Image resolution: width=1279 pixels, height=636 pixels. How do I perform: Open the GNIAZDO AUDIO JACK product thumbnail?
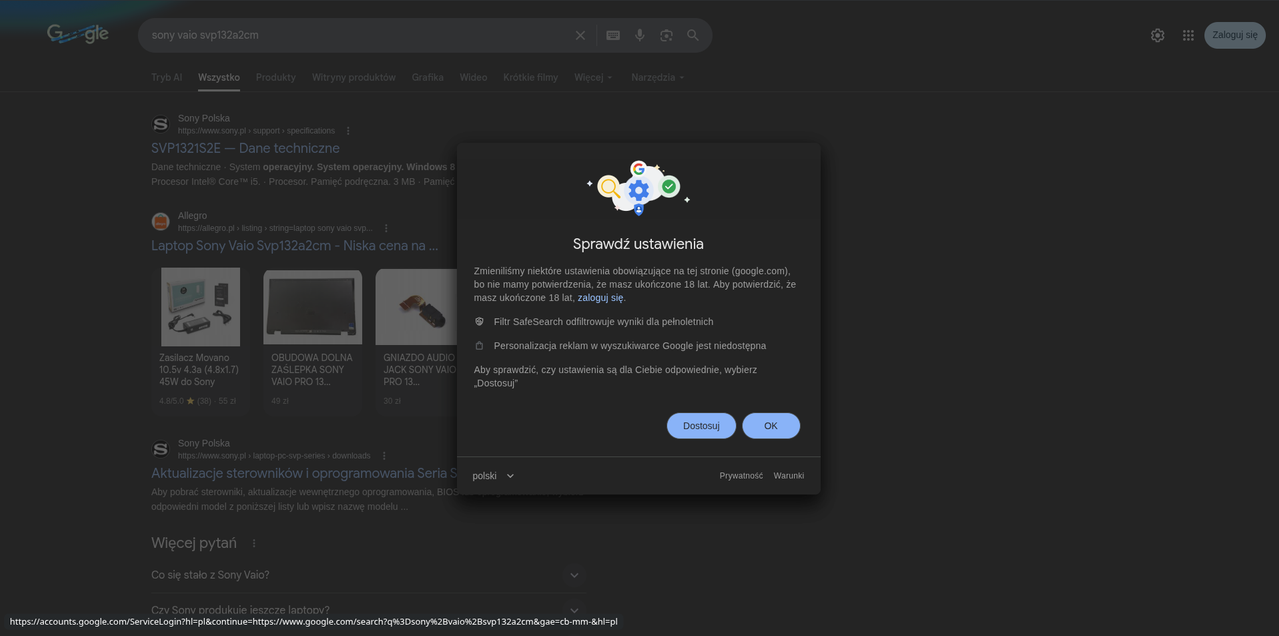[x=416, y=306]
